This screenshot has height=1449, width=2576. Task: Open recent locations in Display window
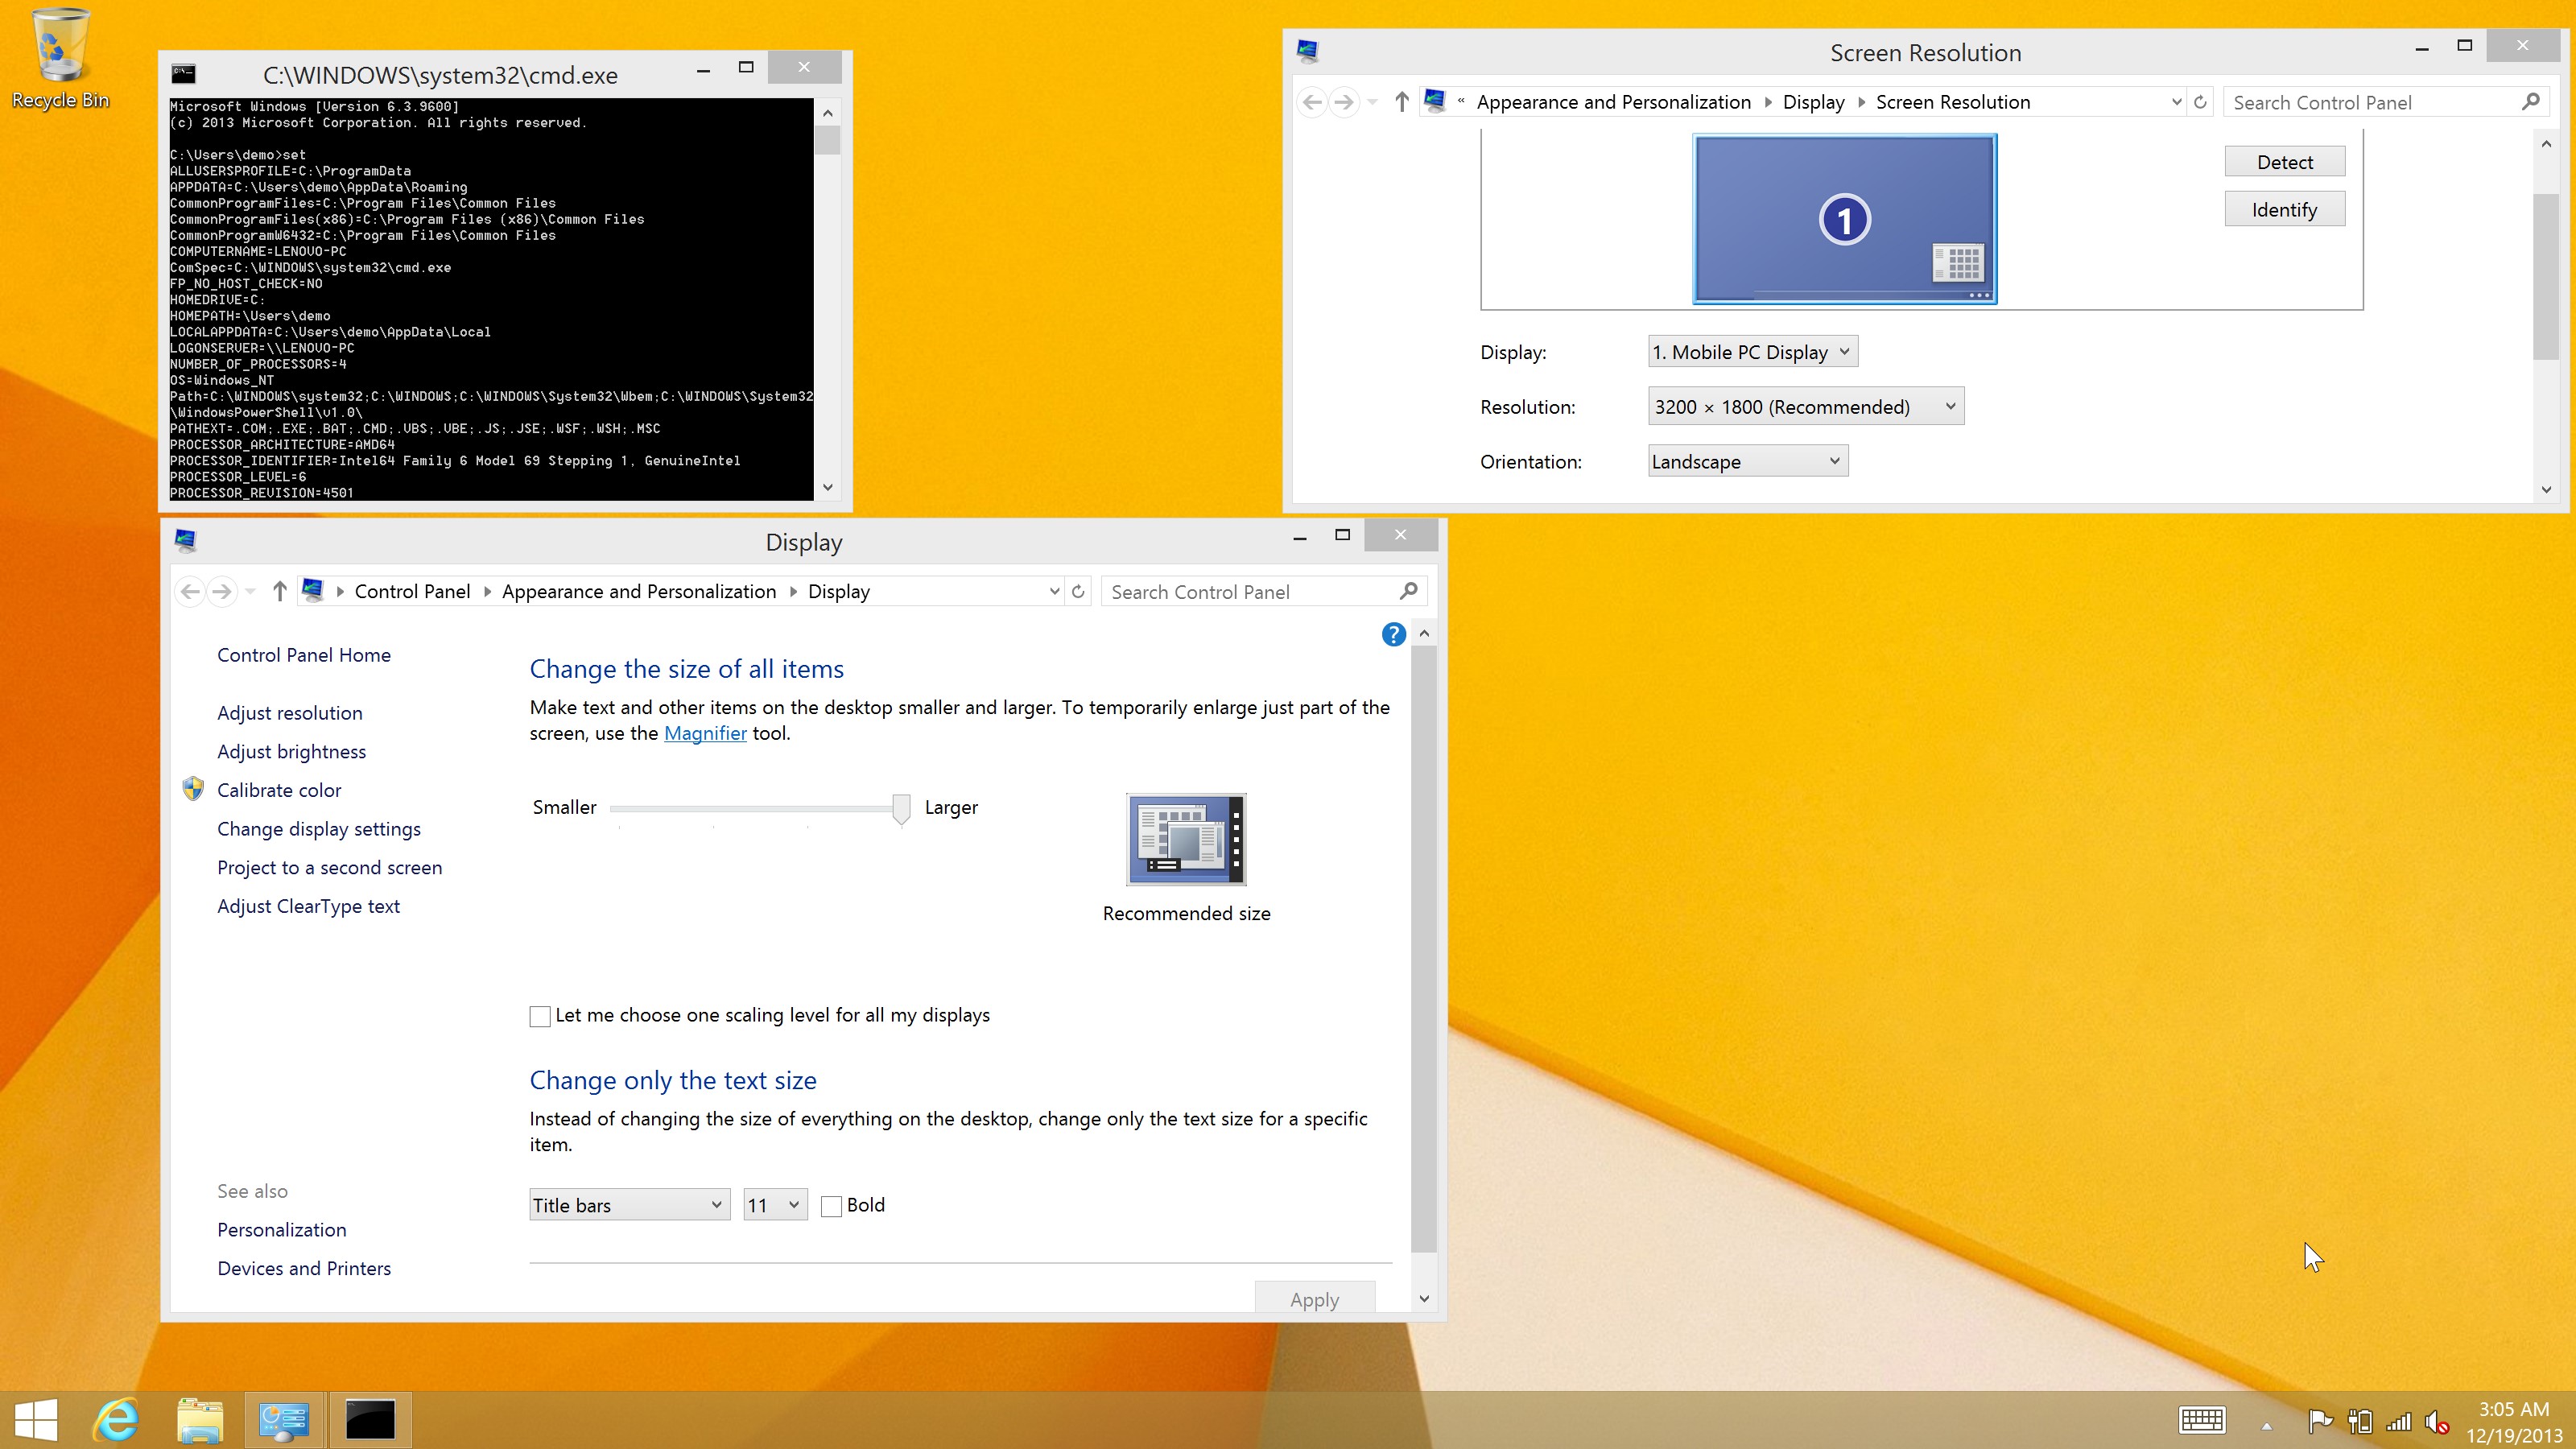[x=250, y=592]
